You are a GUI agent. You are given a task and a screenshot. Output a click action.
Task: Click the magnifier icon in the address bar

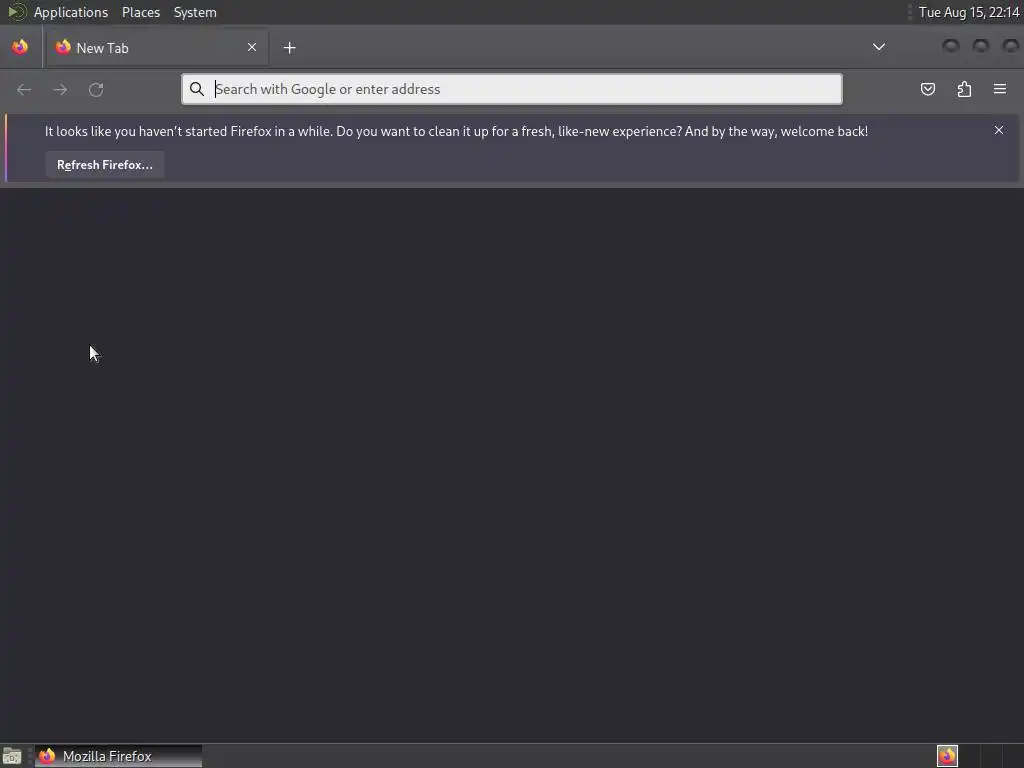[x=197, y=89]
